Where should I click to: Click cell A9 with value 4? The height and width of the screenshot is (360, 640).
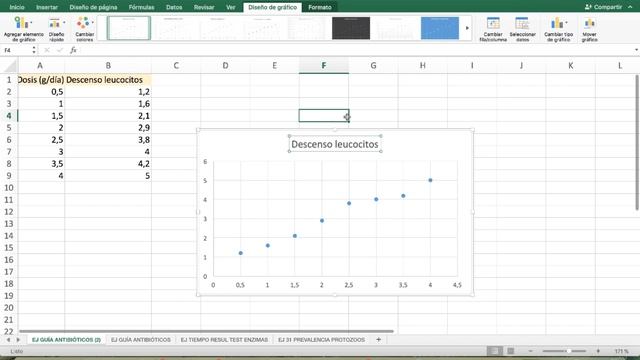click(x=41, y=176)
